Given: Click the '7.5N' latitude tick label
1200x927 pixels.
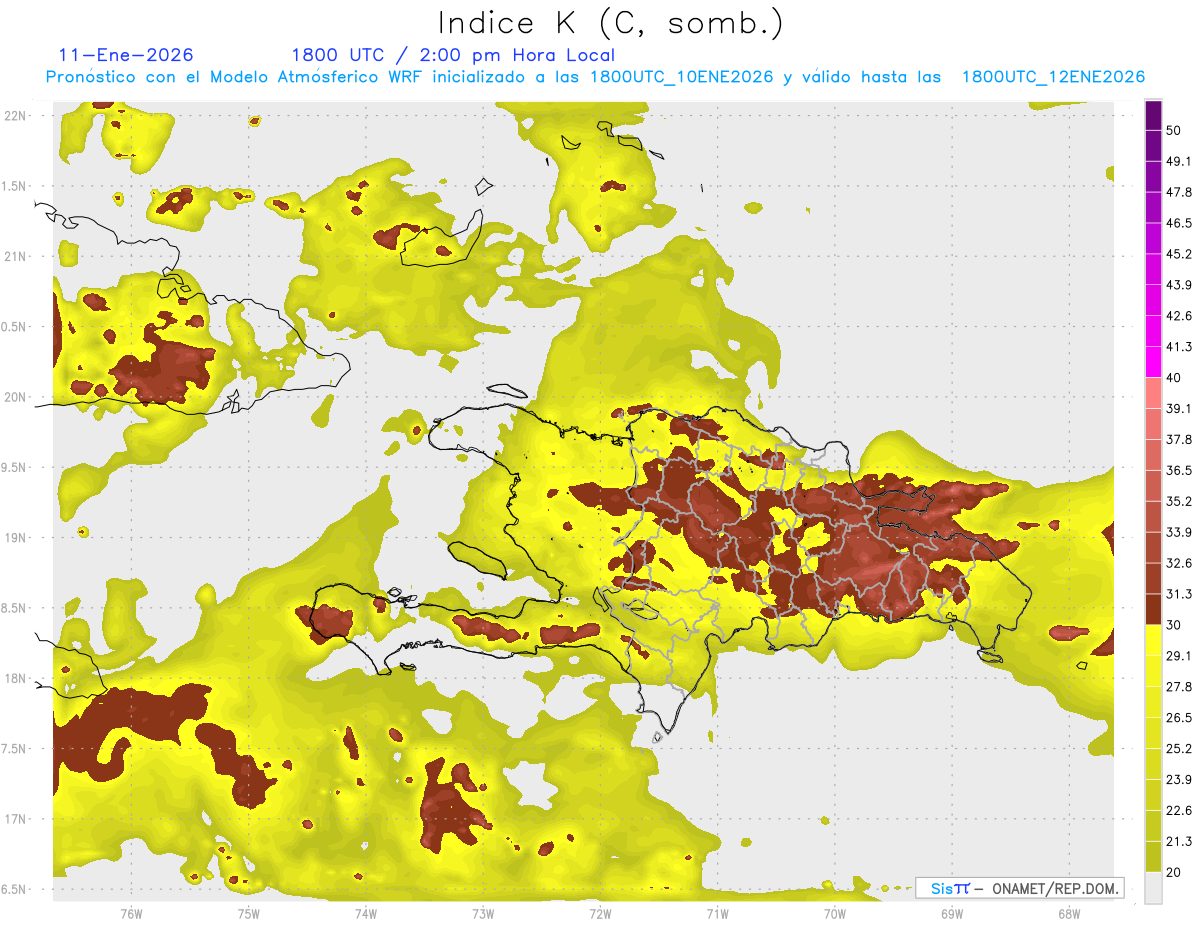Looking at the screenshot, I should [x=15, y=749].
